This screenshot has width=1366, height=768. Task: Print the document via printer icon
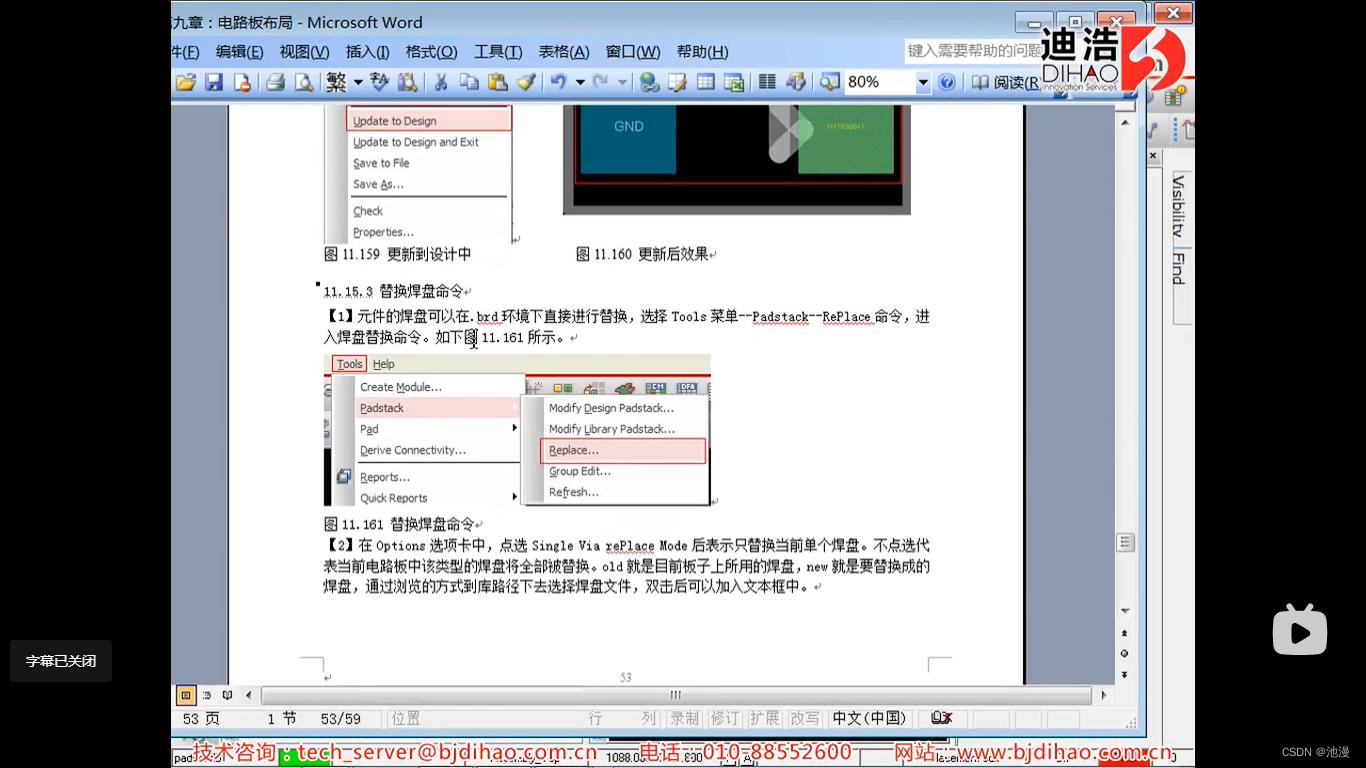click(276, 82)
